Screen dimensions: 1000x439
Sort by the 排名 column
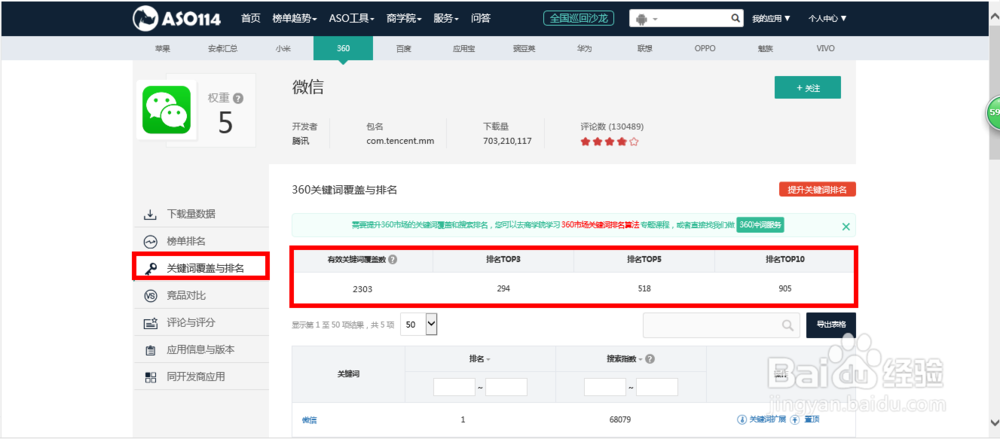click(480, 359)
